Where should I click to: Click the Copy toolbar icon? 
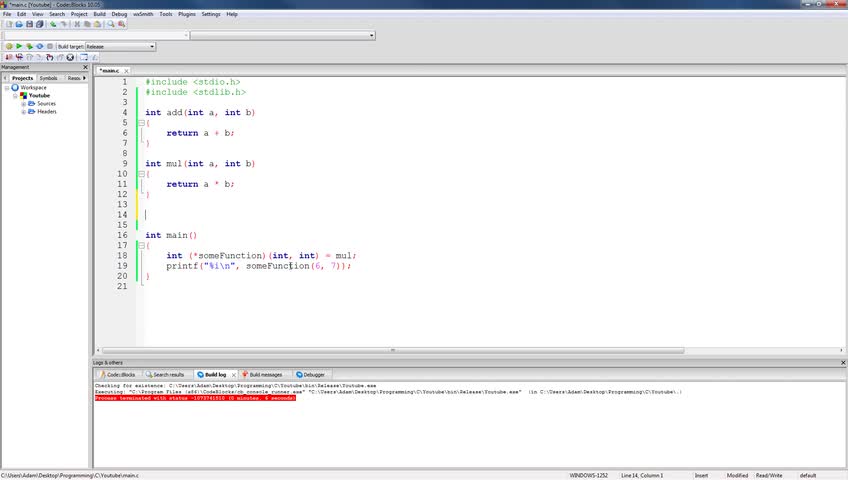[87, 24]
